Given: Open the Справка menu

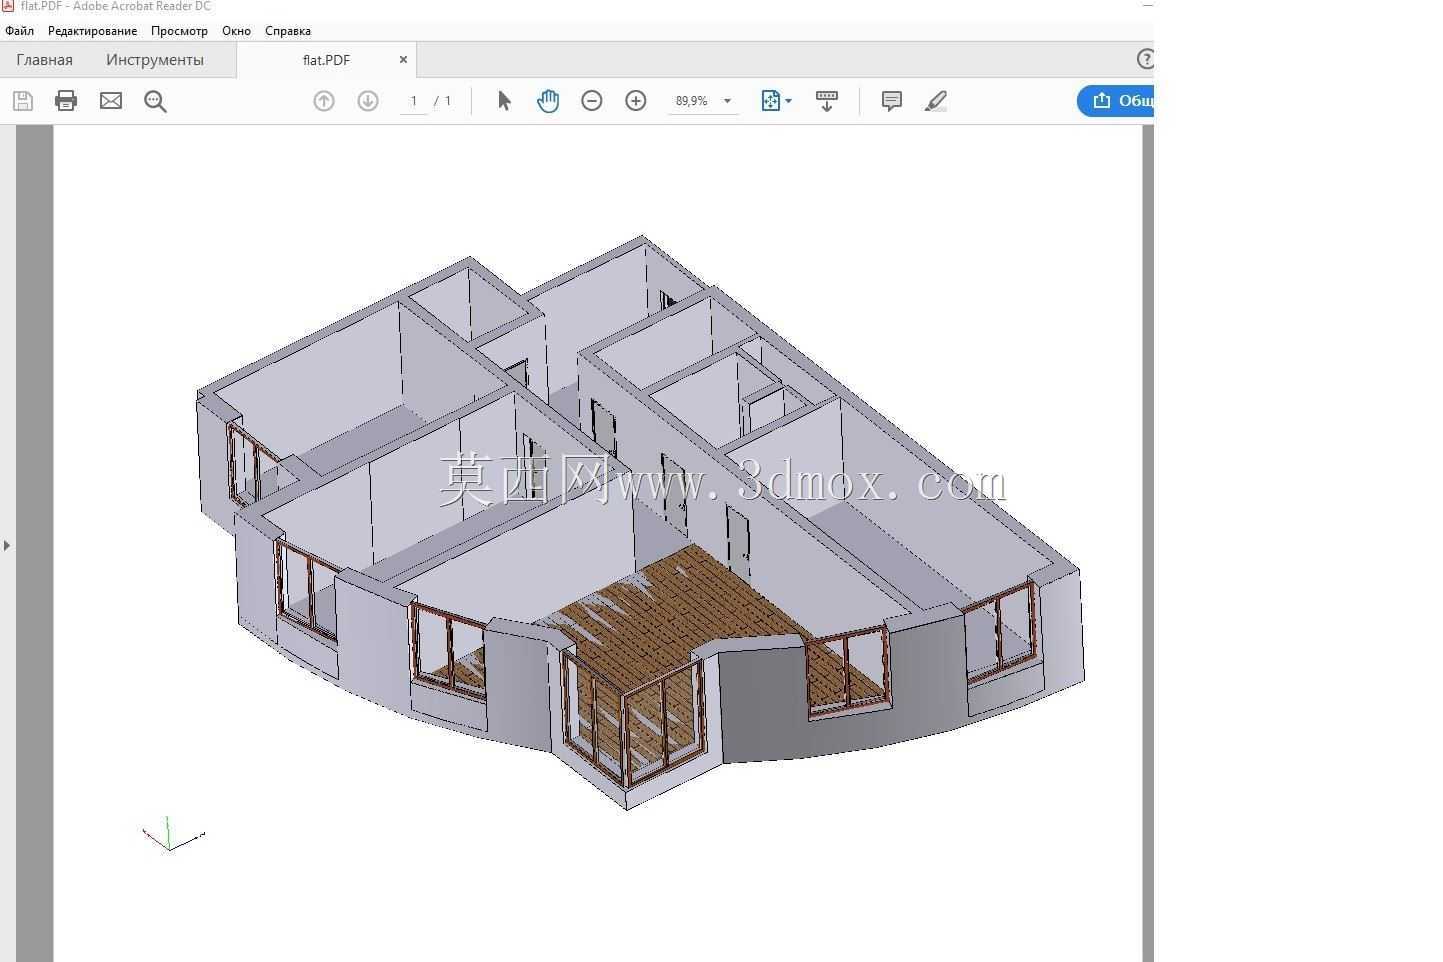Looking at the screenshot, I should tap(288, 31).
